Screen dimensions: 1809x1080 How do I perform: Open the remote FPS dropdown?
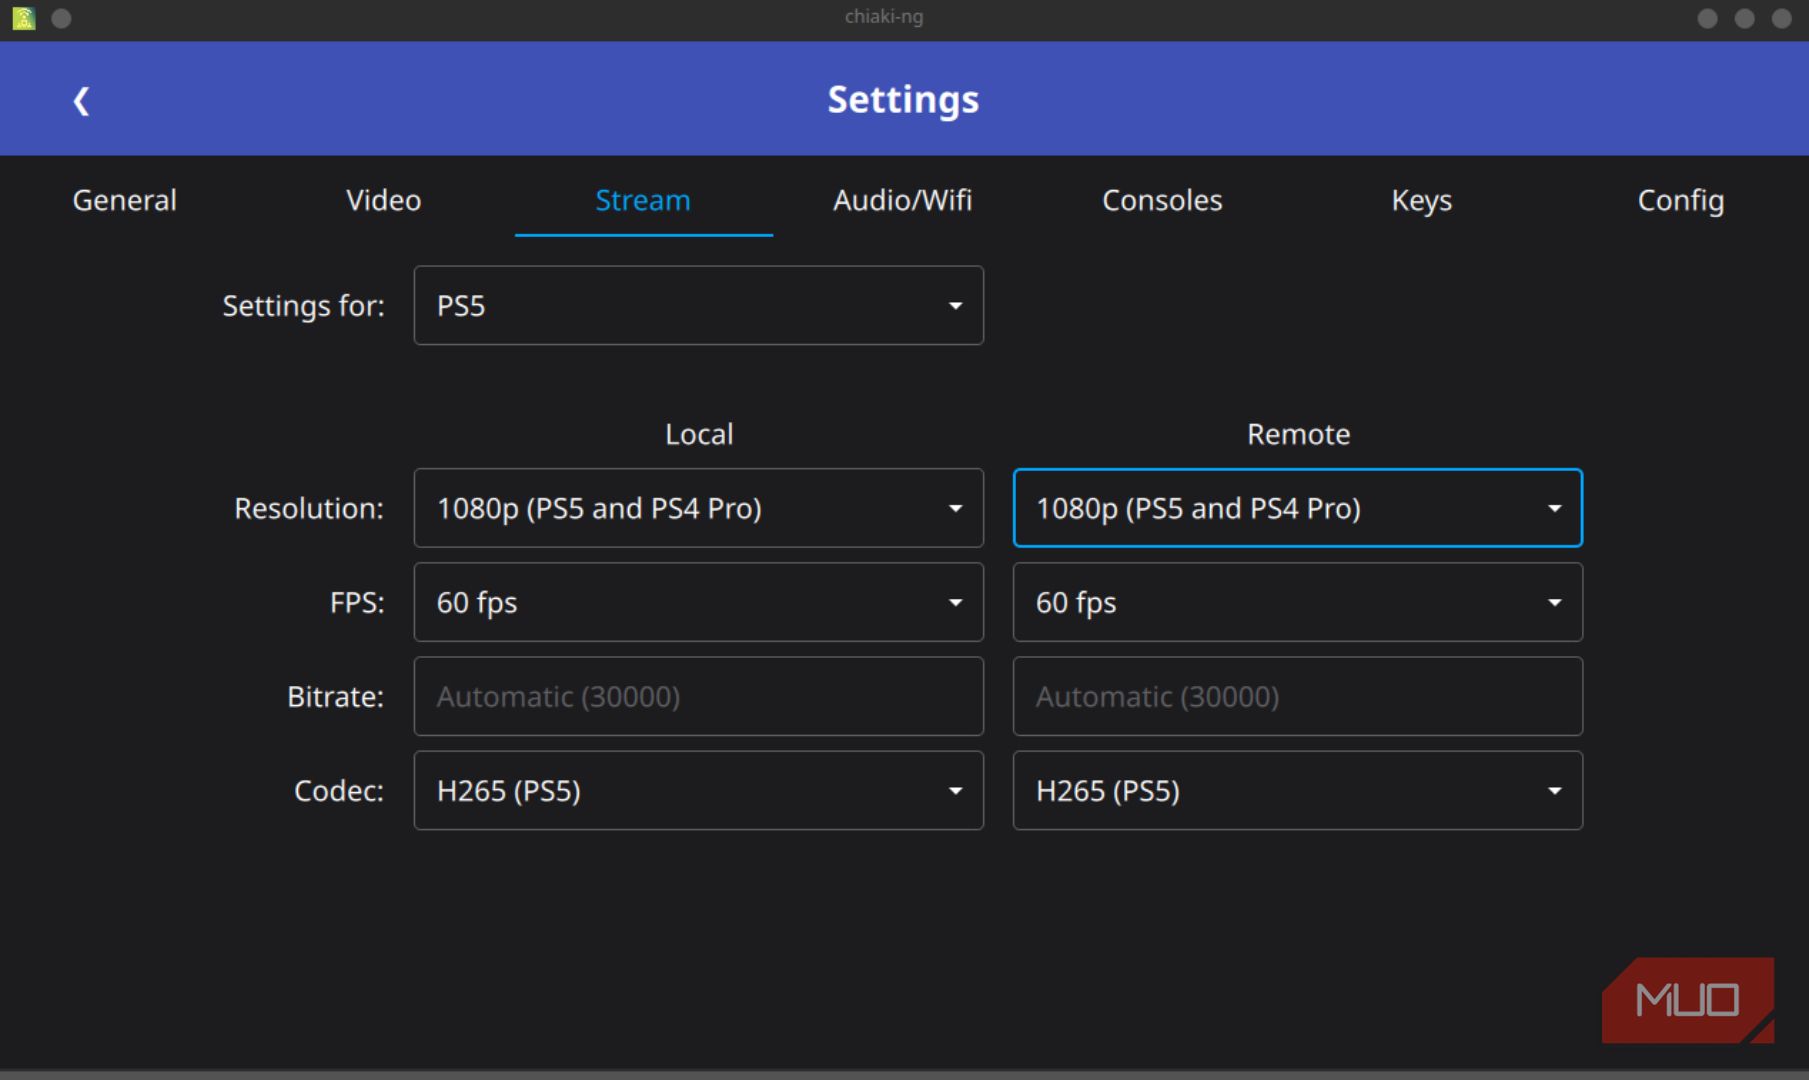point(1297,602)
